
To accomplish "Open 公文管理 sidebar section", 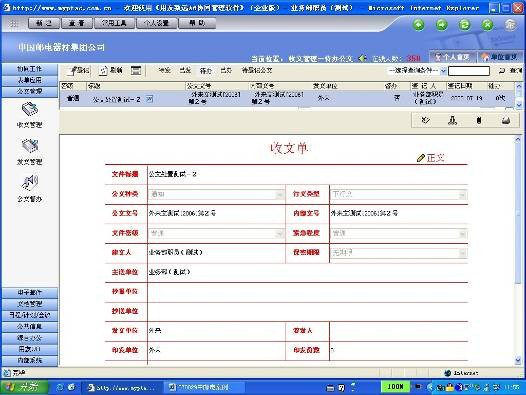I will (x=30, y=91).
